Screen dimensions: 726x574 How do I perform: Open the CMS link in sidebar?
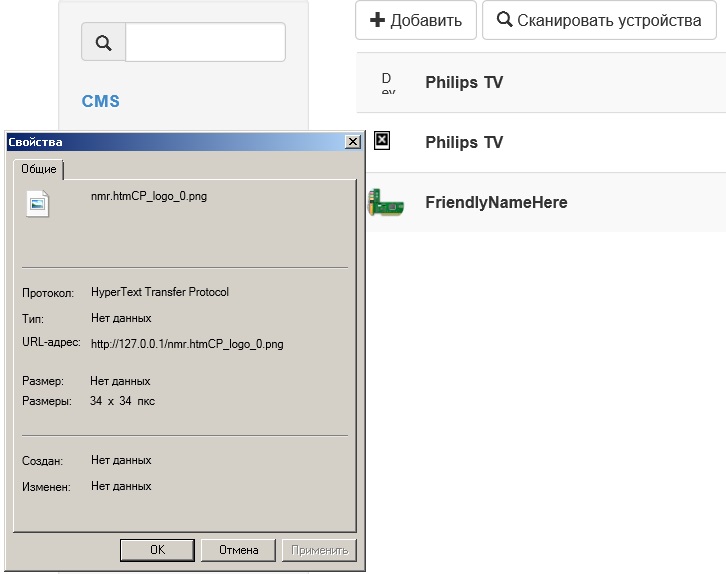click(101, 101)
